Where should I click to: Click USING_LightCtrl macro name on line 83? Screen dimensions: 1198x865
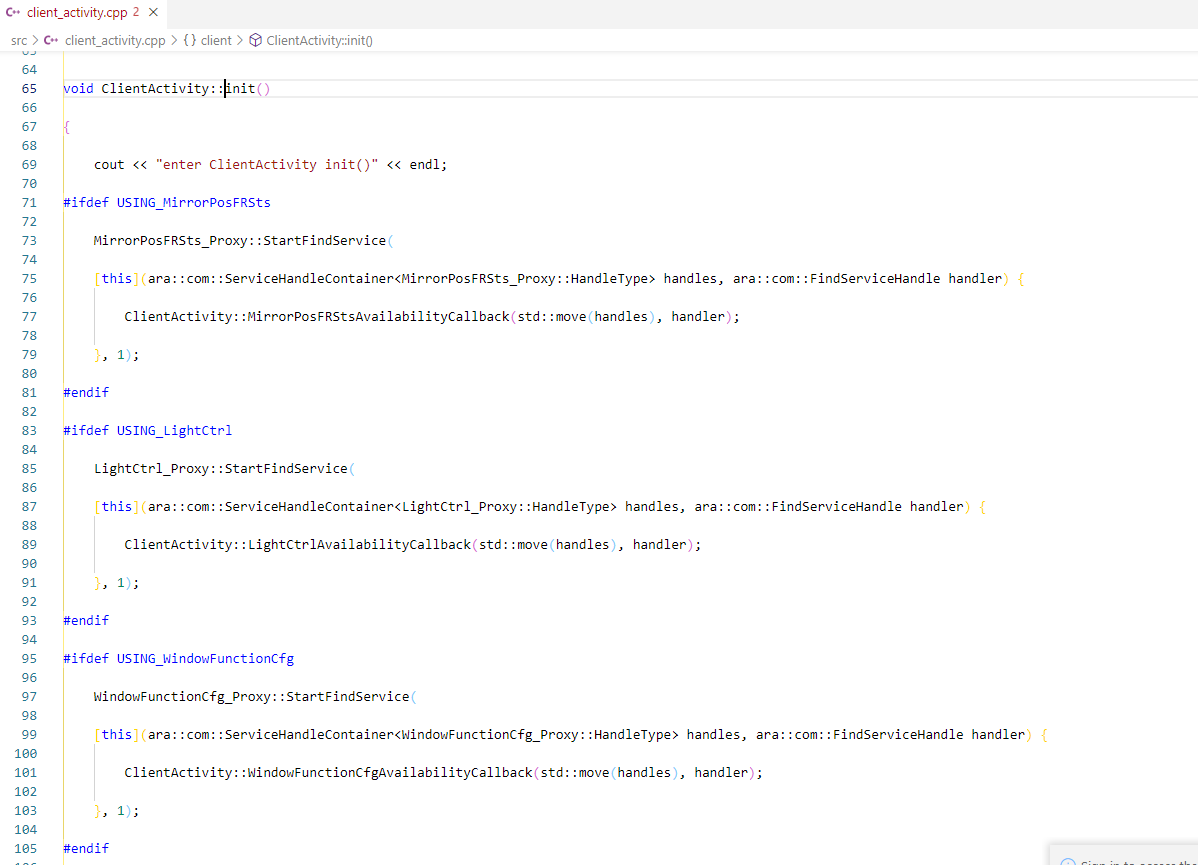pos(174,430)
